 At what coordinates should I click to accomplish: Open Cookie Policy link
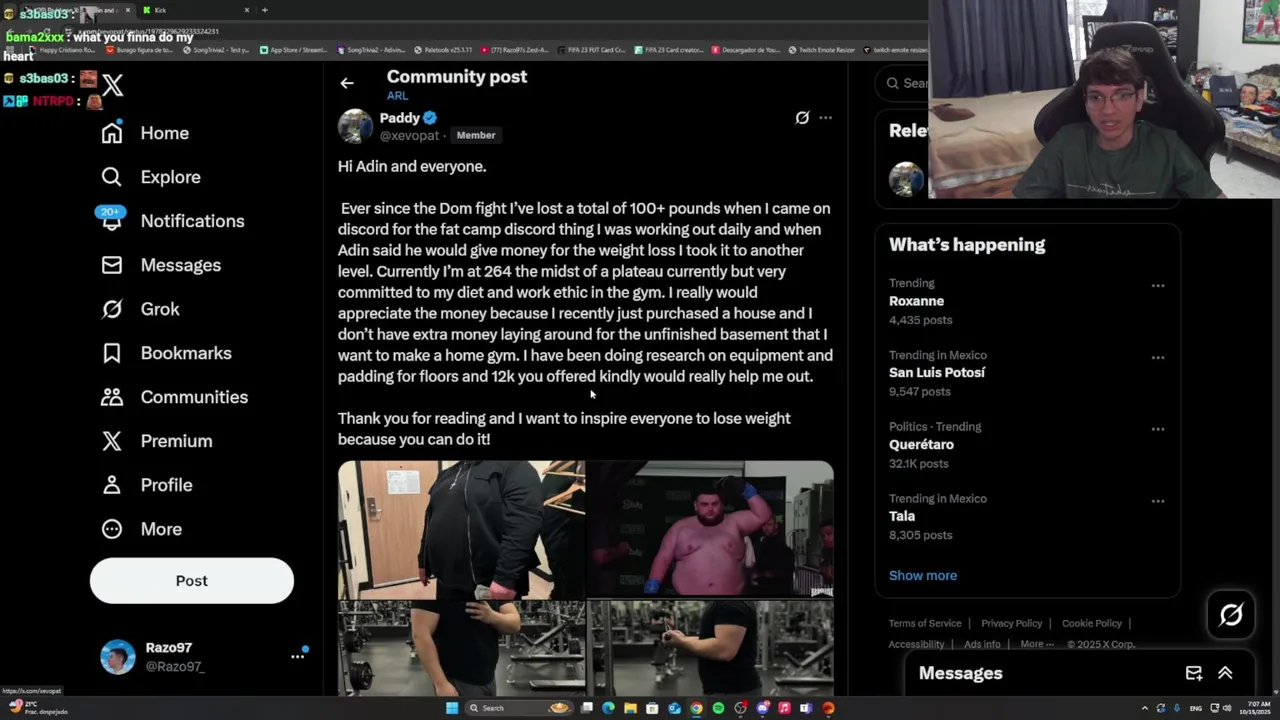tap(1092, 623)
